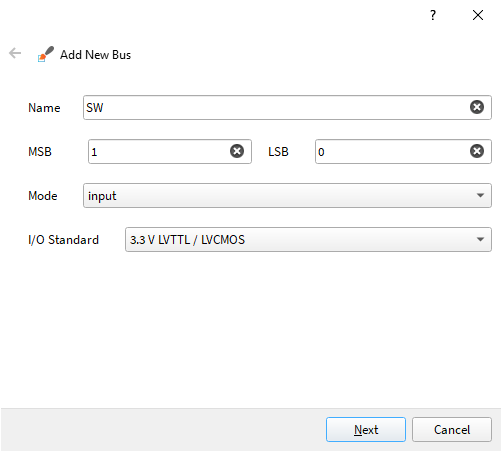
Task: Click the I/O Standard label
Action: [63, 240]
